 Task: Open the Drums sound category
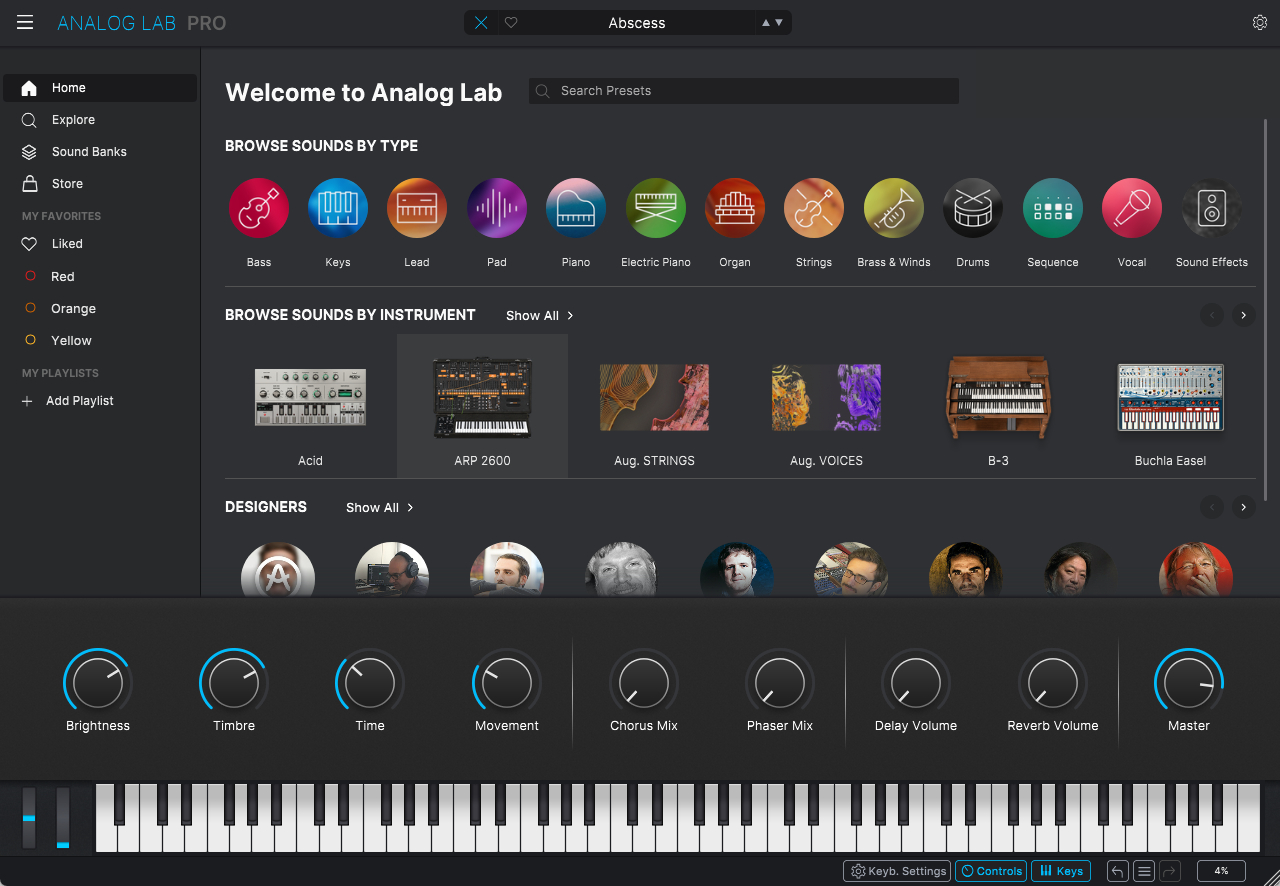pyautogui.click(x=972, y=208)
